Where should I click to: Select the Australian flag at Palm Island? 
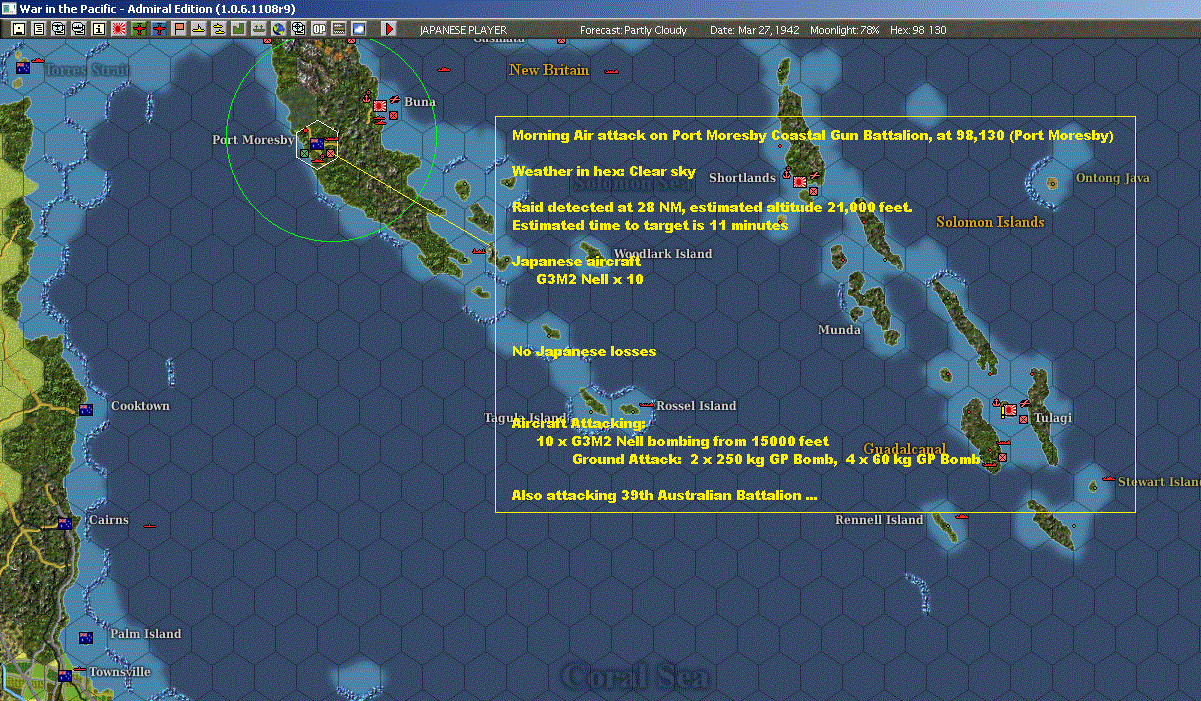click(86, 637)
